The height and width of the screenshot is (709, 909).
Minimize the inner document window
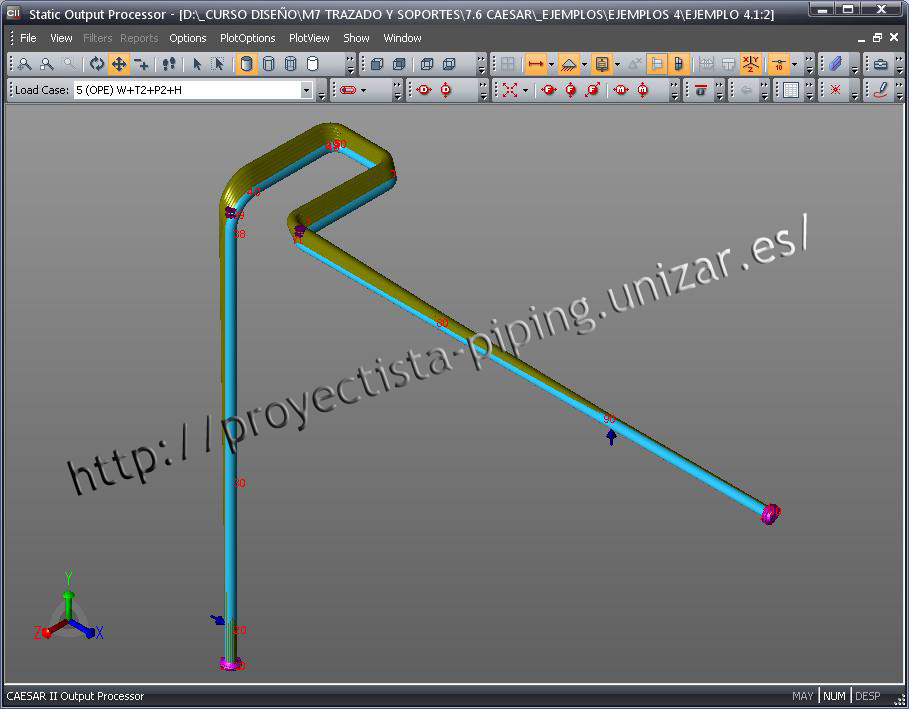pyautogui.click(x=861, y=38)
